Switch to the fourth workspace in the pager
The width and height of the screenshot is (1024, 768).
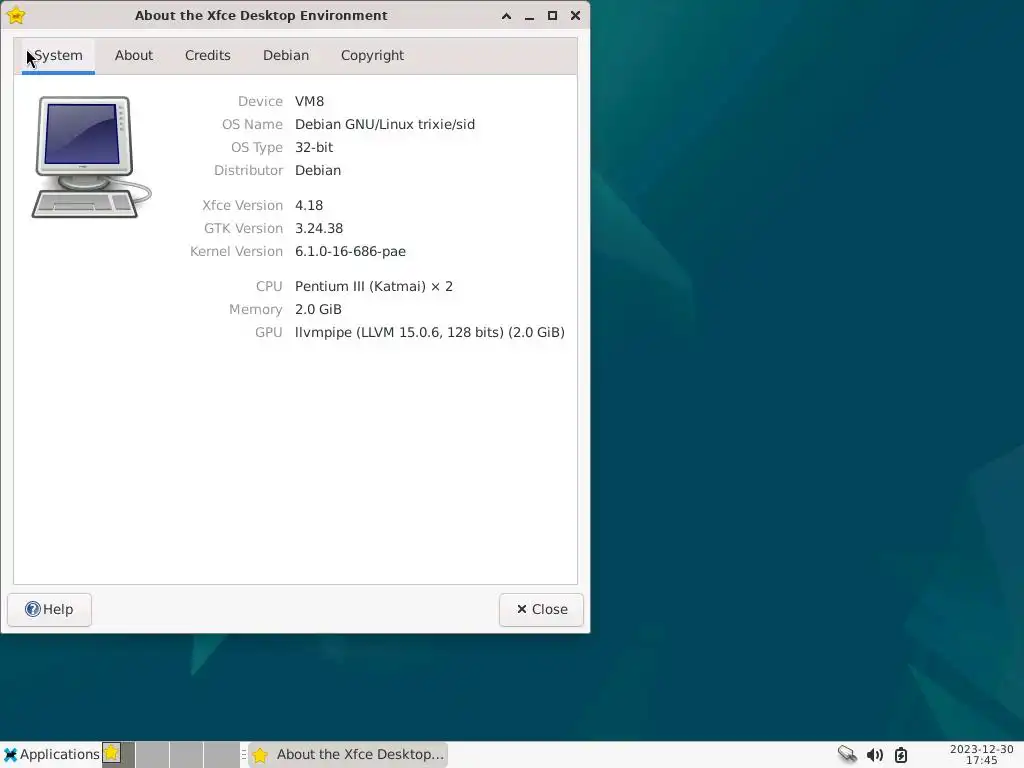click(221, 754)
